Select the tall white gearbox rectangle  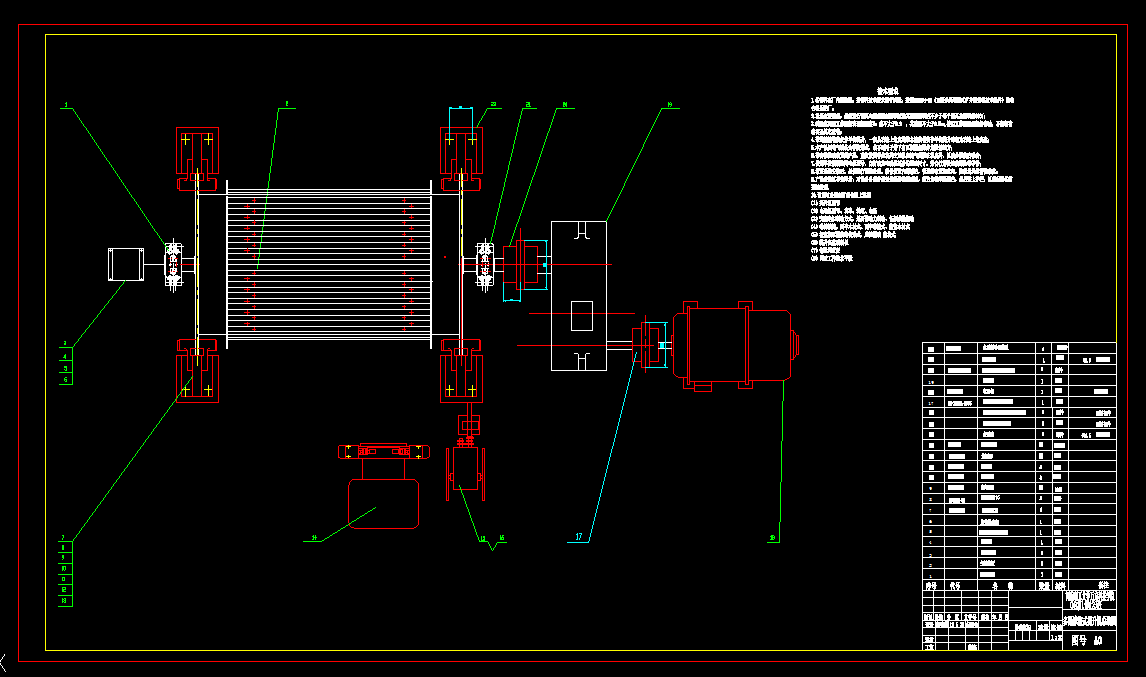coord(579,296)
